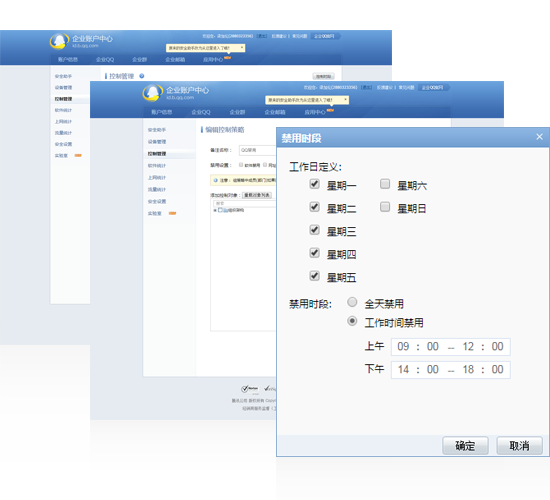Select 软件统计 in the back window sidebar
550x500 pixels.
click(x=63, y=110)
